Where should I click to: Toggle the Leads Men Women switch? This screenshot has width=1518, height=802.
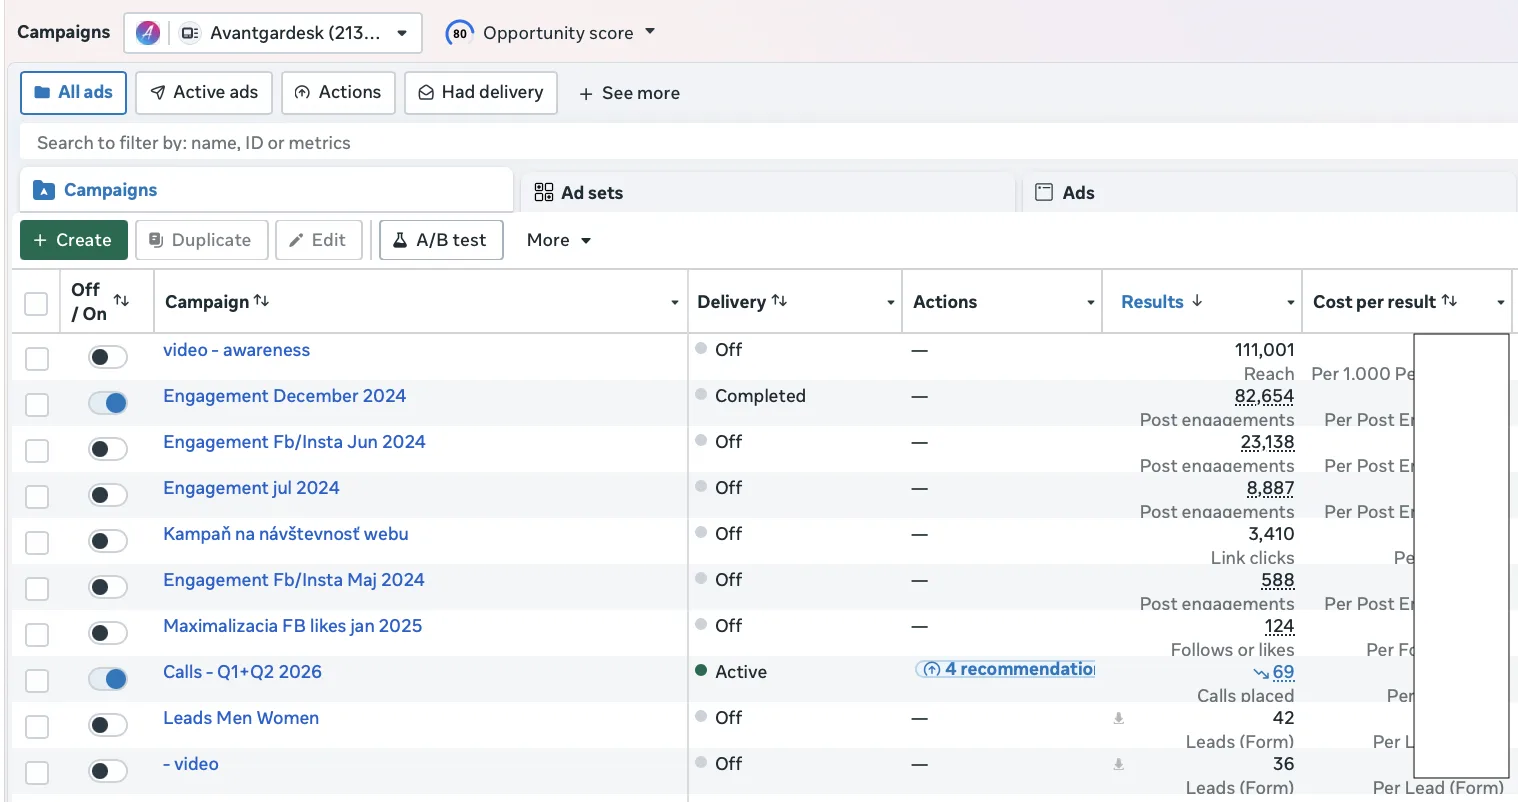pos(108,725)
